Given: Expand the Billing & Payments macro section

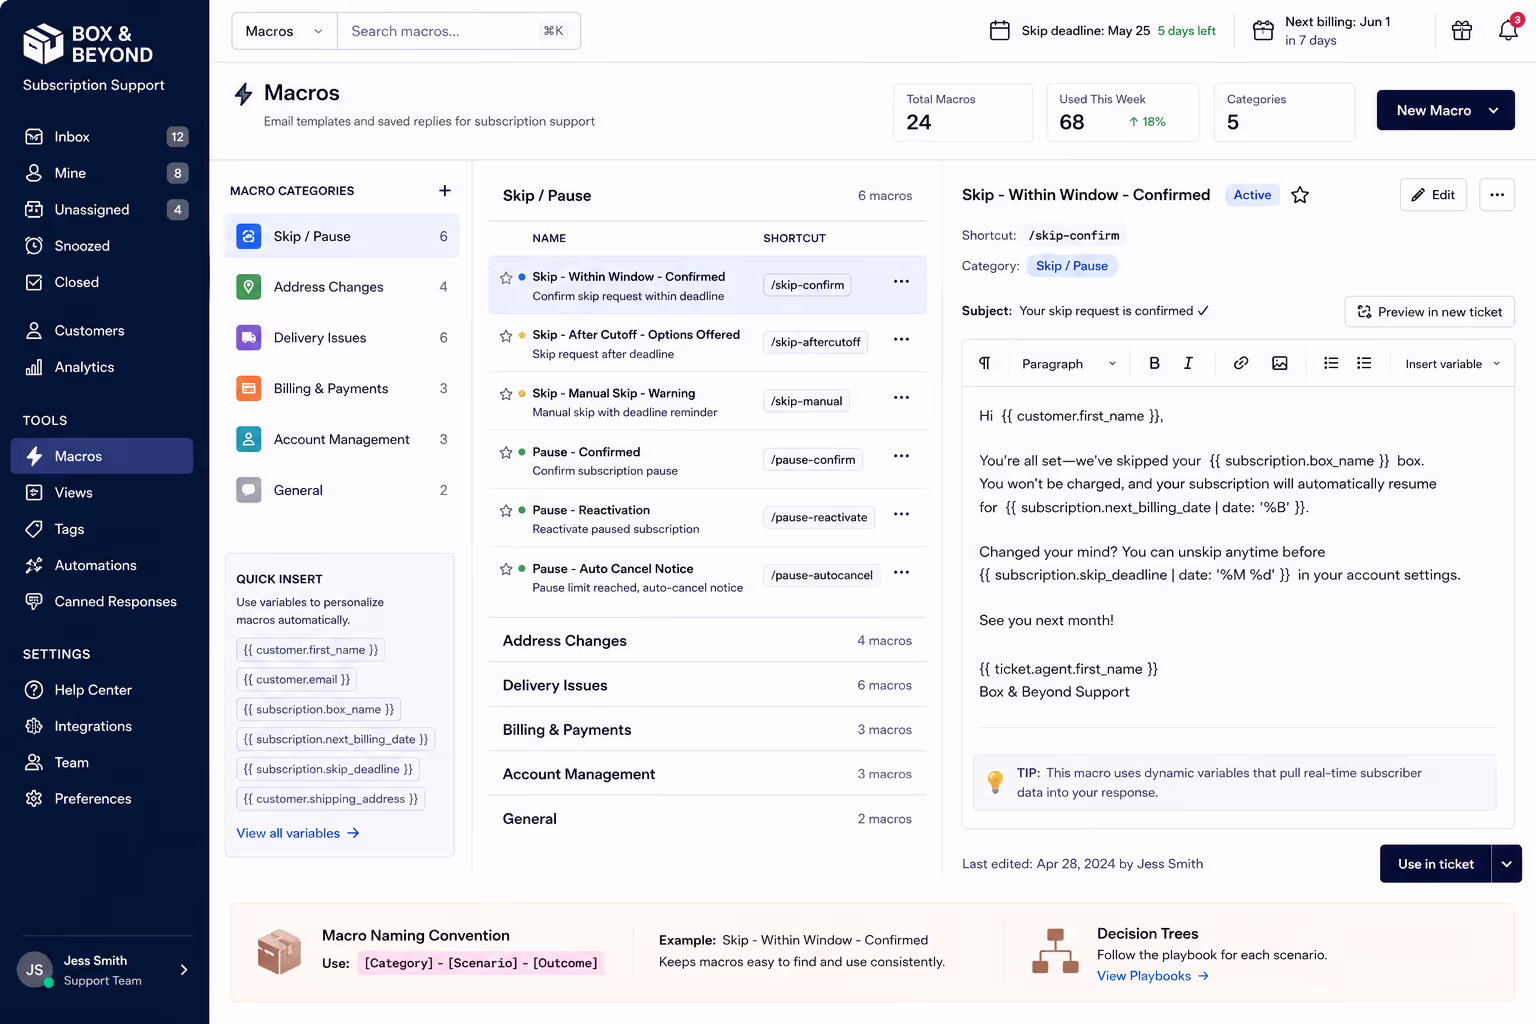Looking at the screenshot, I should (x=707, y=730).
